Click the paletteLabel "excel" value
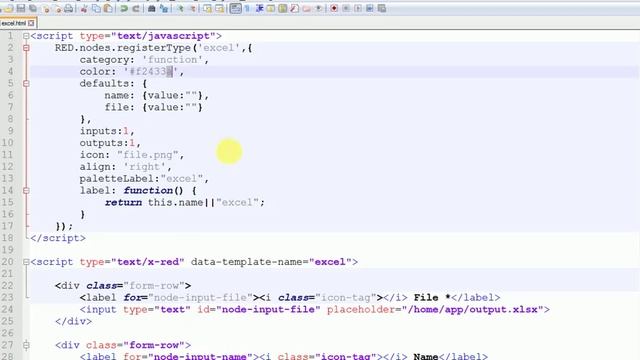This screenshot has height=360, width=640. [182, 178]
